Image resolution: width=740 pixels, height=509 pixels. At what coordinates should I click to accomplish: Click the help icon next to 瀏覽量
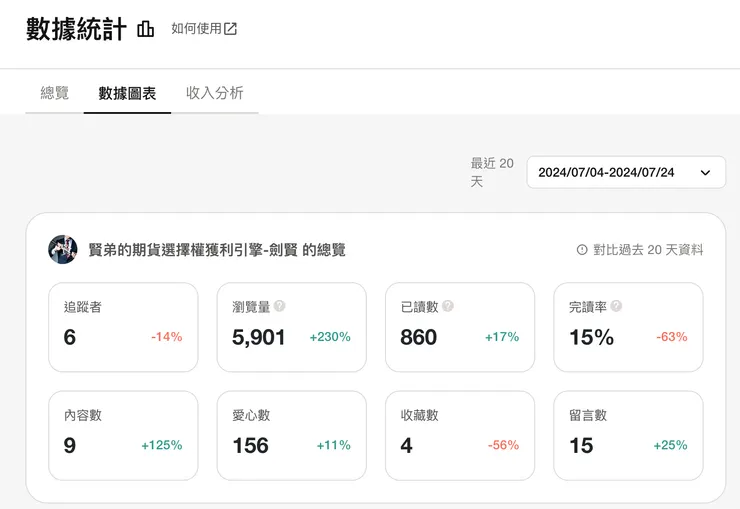pos(279,306)
